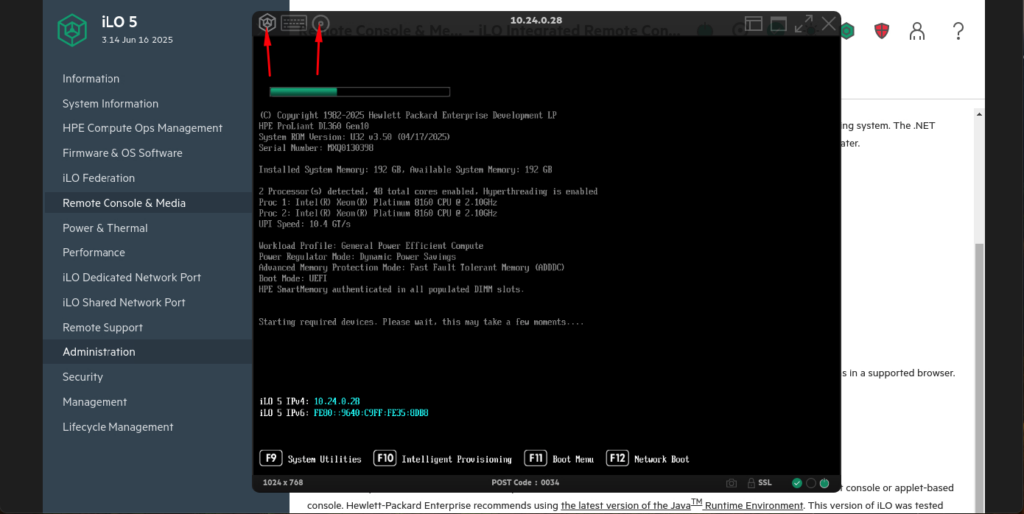Screen dimensions: 1024x514
Task: Select iLO Federation in sidebar
Action: 99,178
